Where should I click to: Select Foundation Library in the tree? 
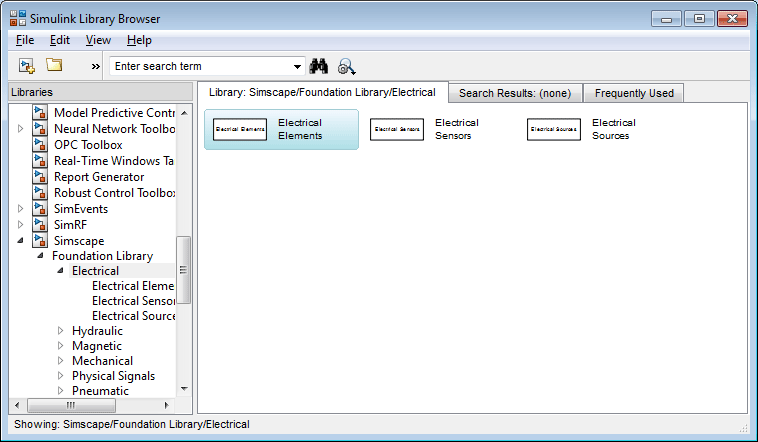point(102,256)
